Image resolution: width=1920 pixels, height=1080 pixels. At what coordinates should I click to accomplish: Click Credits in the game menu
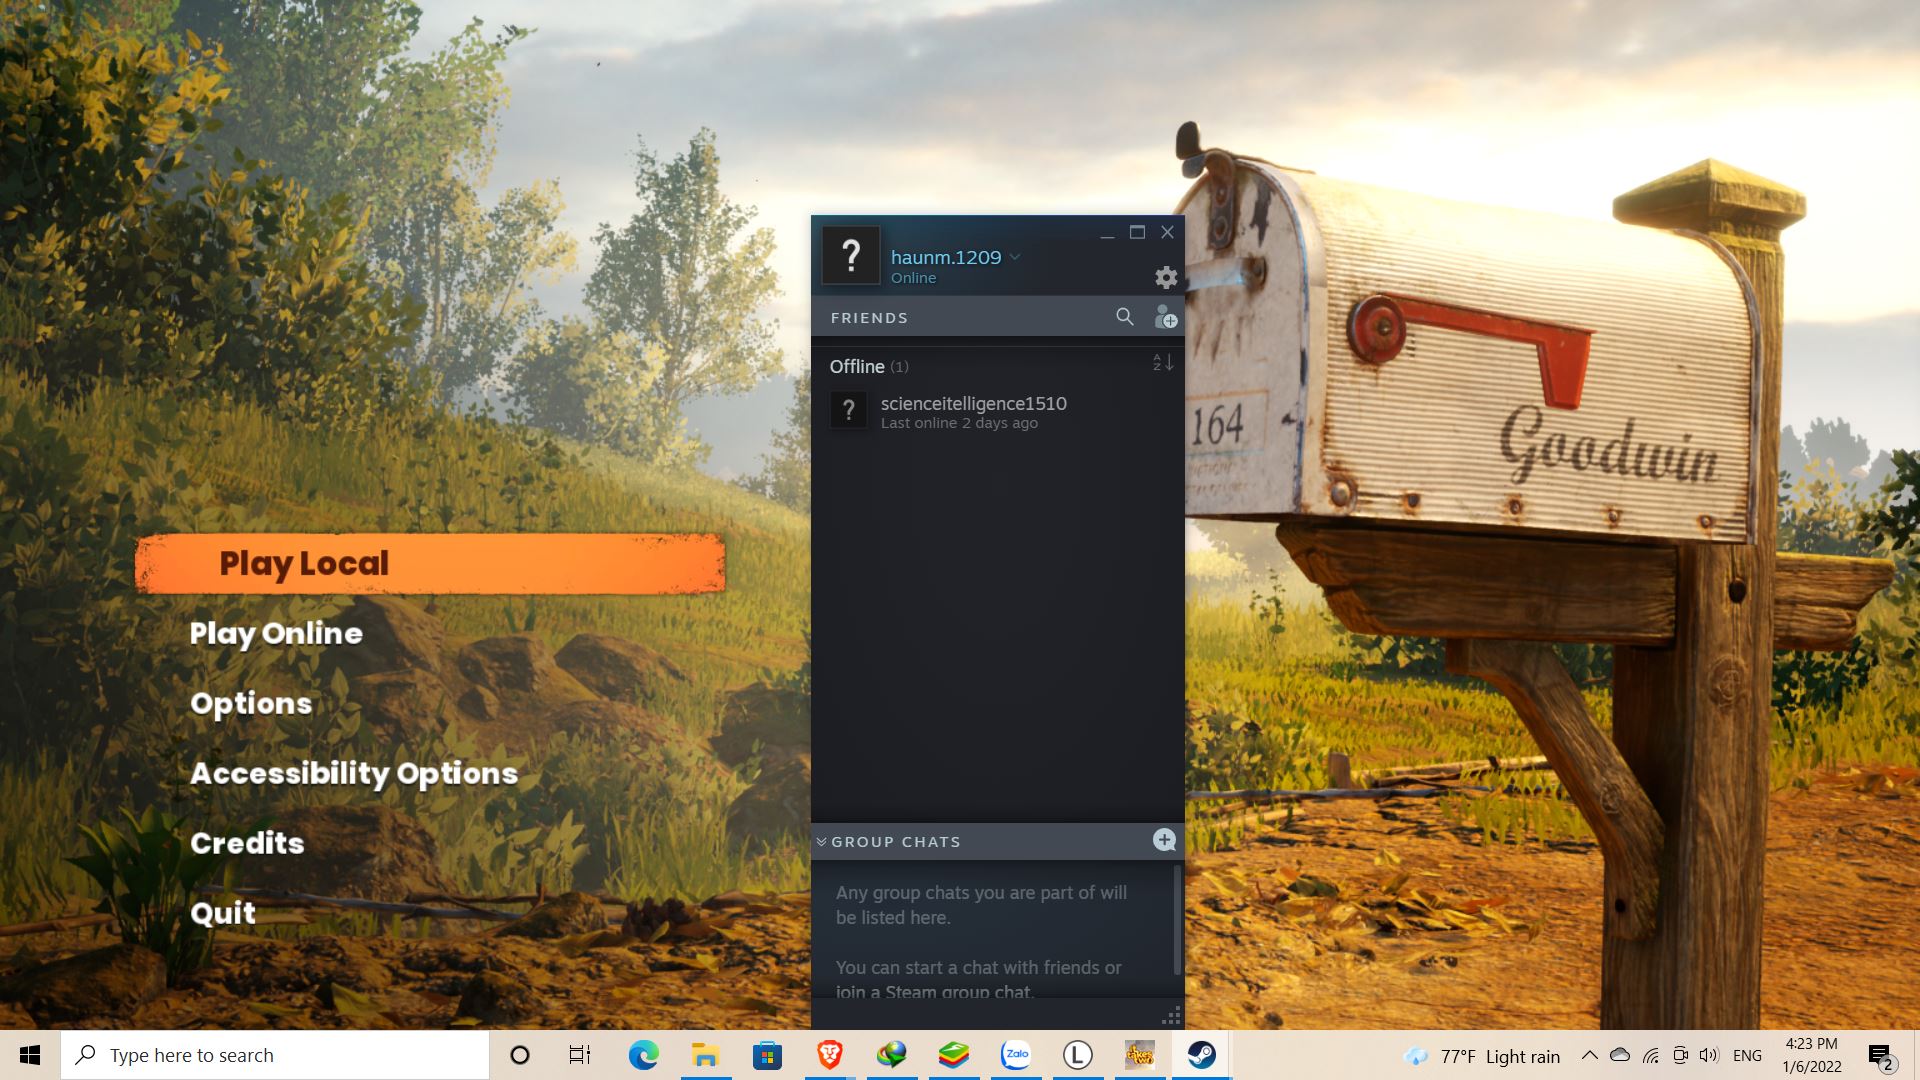pyautogui.click(x=247, y=843)
